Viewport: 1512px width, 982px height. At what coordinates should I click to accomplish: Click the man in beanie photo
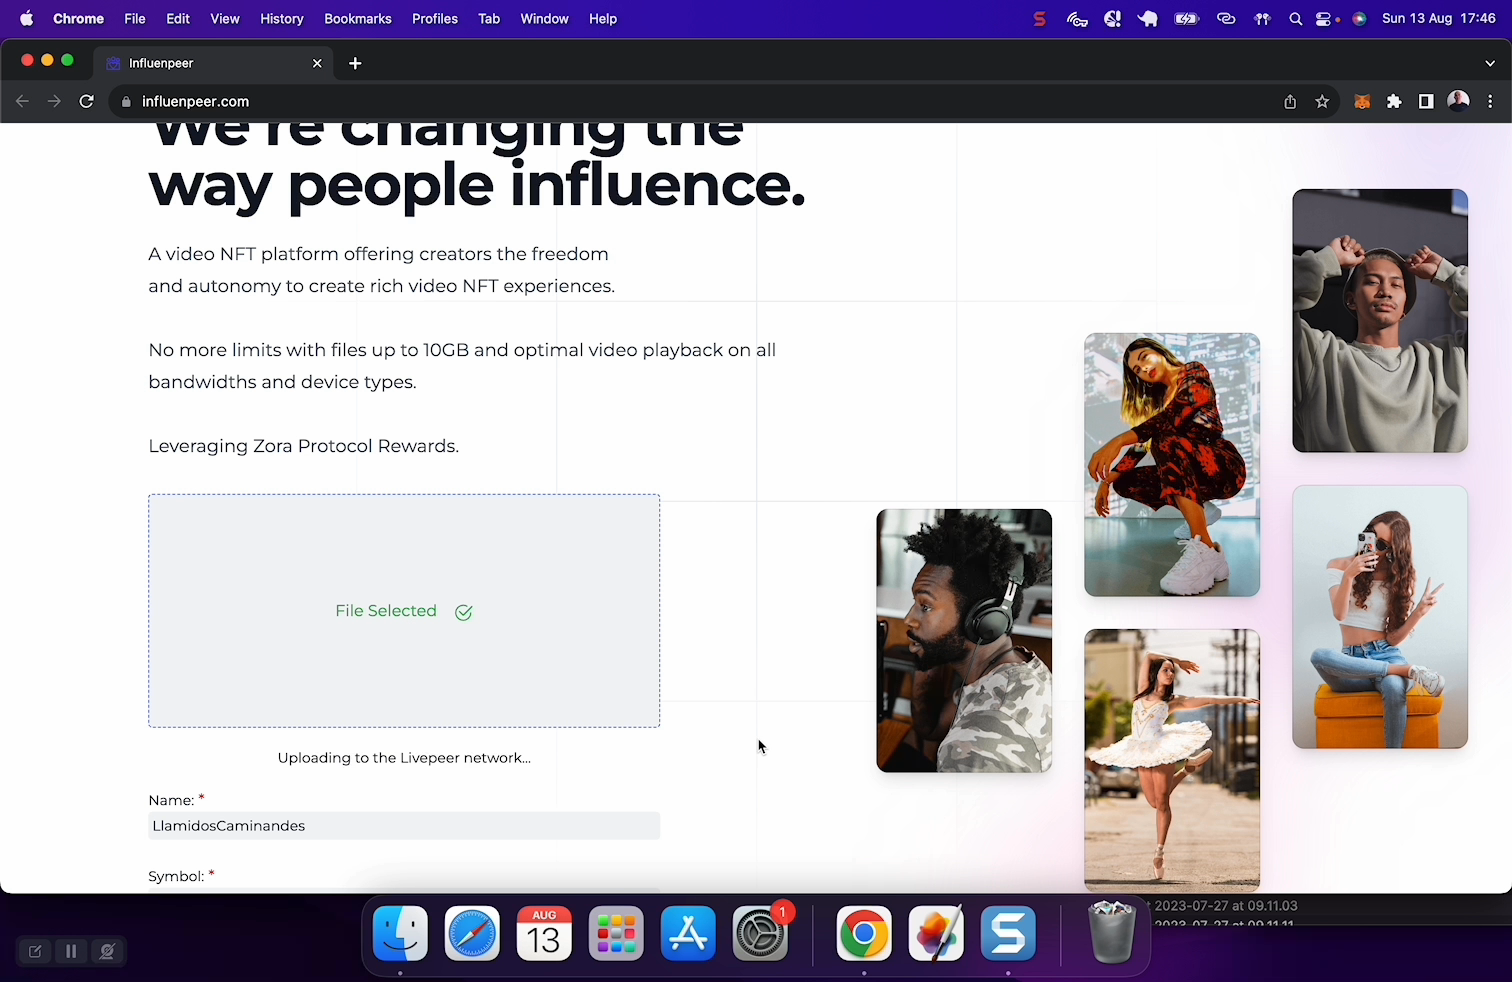1380,321
